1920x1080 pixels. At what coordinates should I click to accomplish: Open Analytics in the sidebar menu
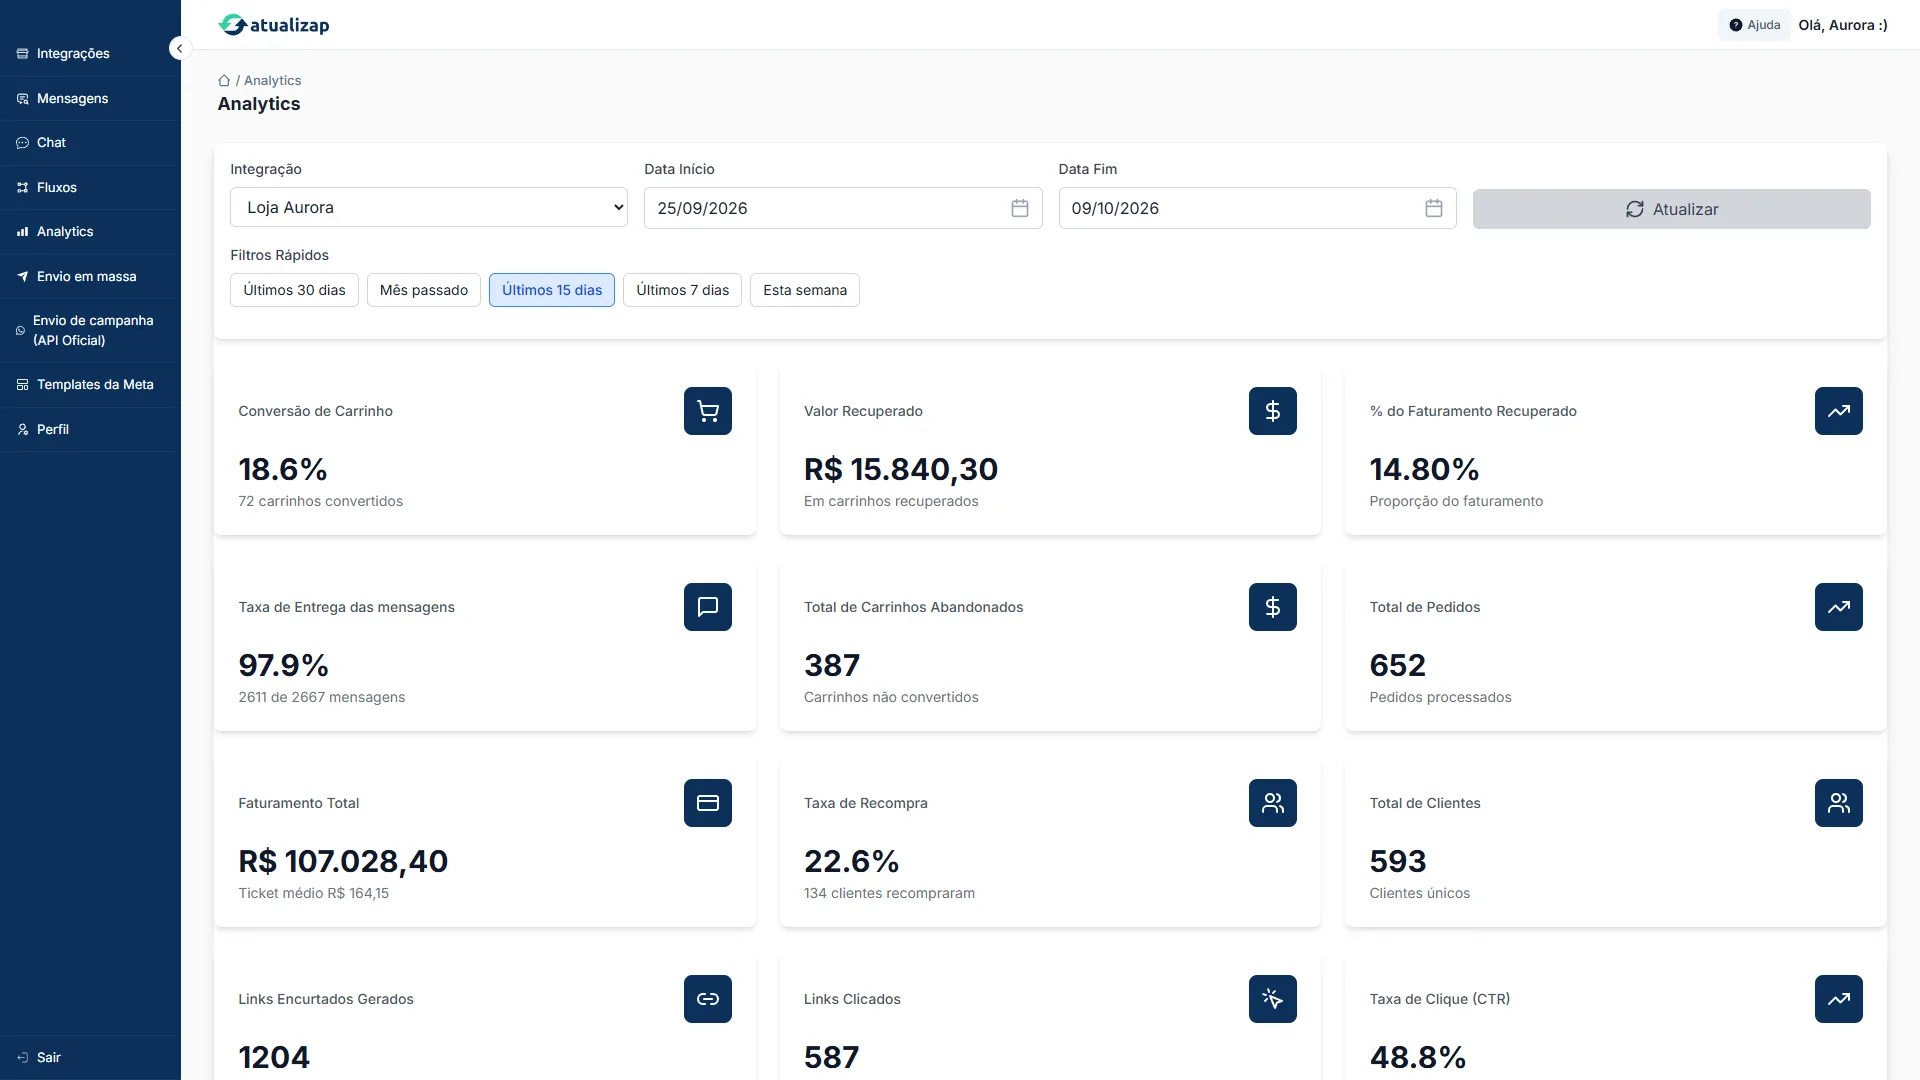(x=90, y=232)
